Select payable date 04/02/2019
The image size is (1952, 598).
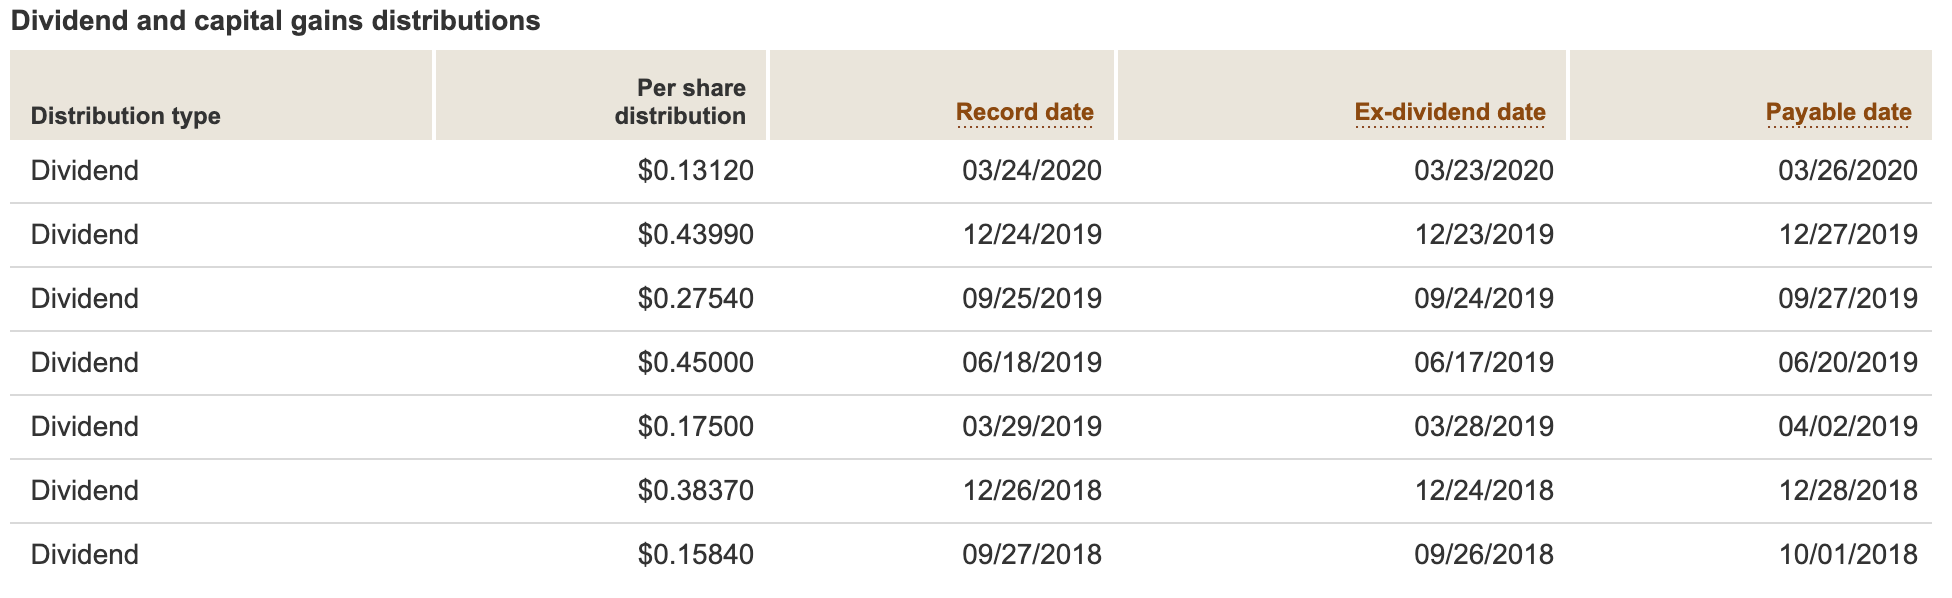point(1848,427)
